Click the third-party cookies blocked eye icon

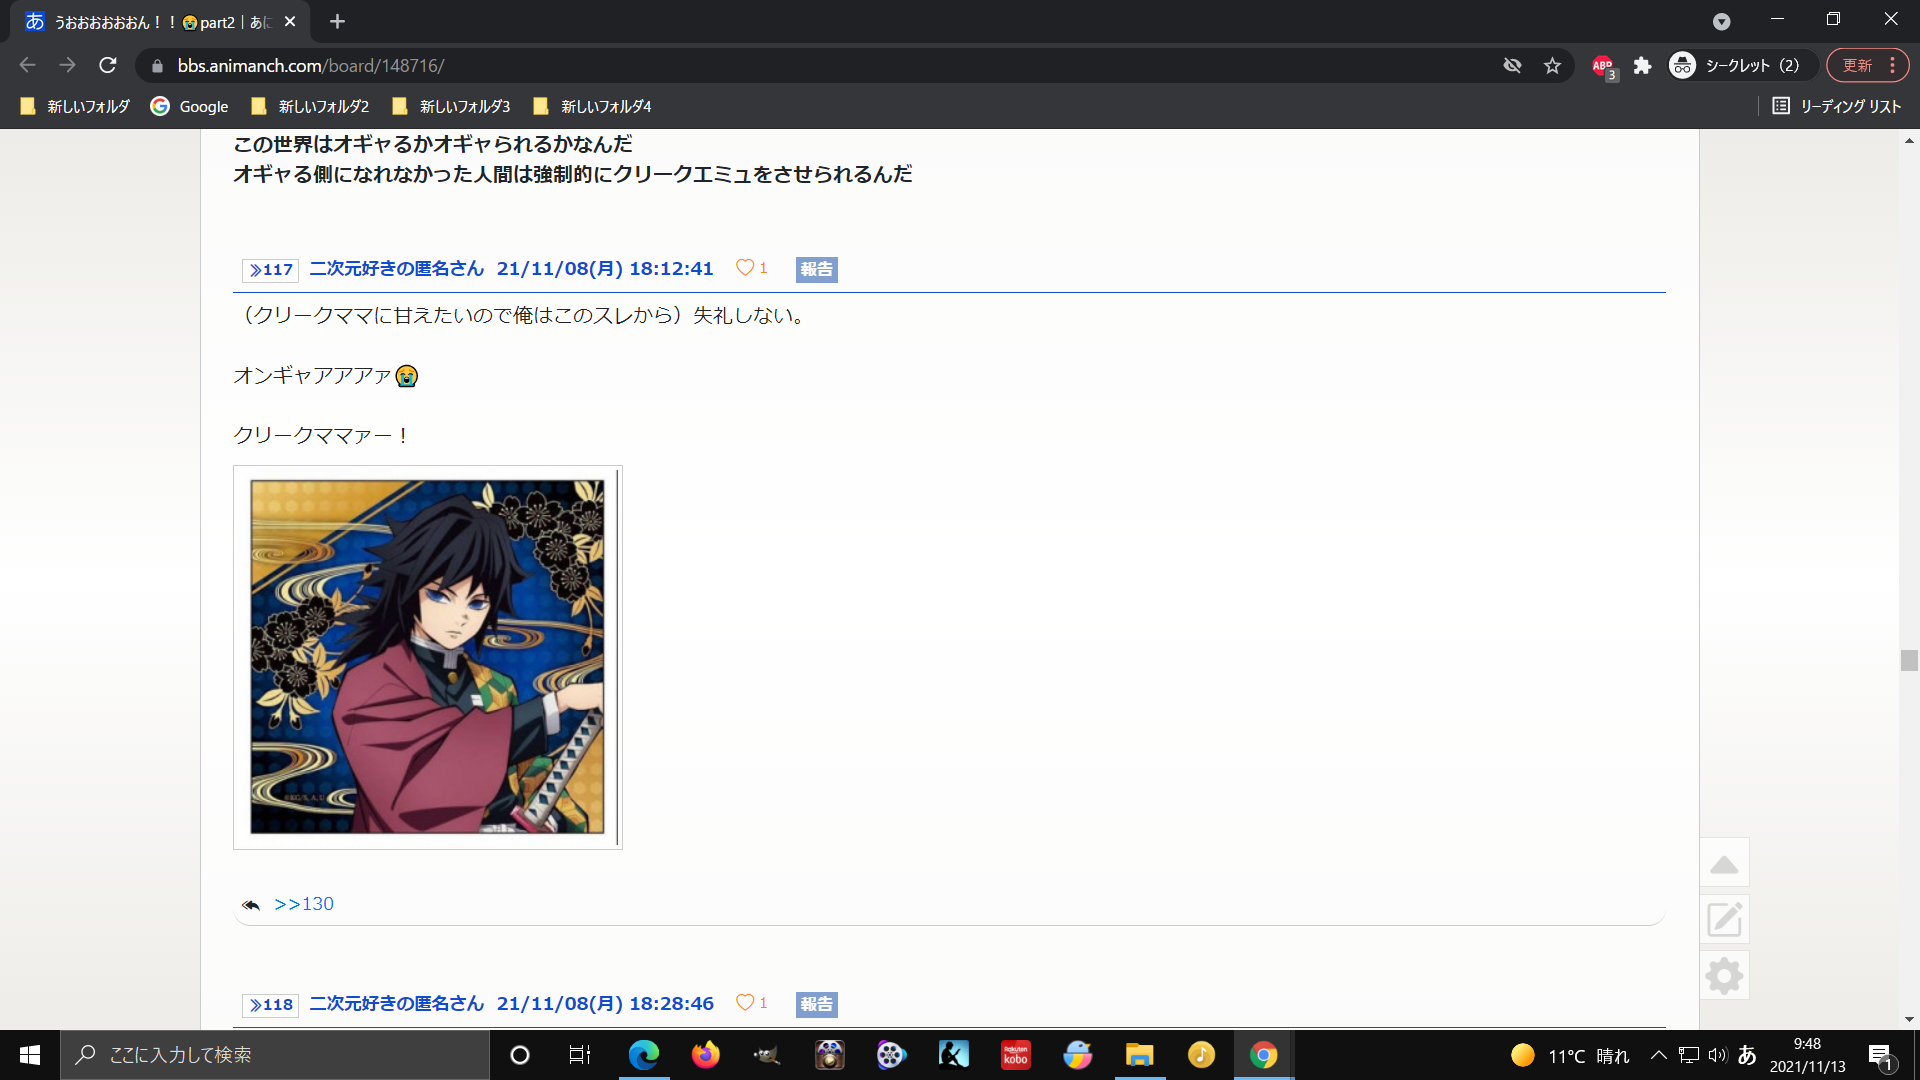[1512, 65]
